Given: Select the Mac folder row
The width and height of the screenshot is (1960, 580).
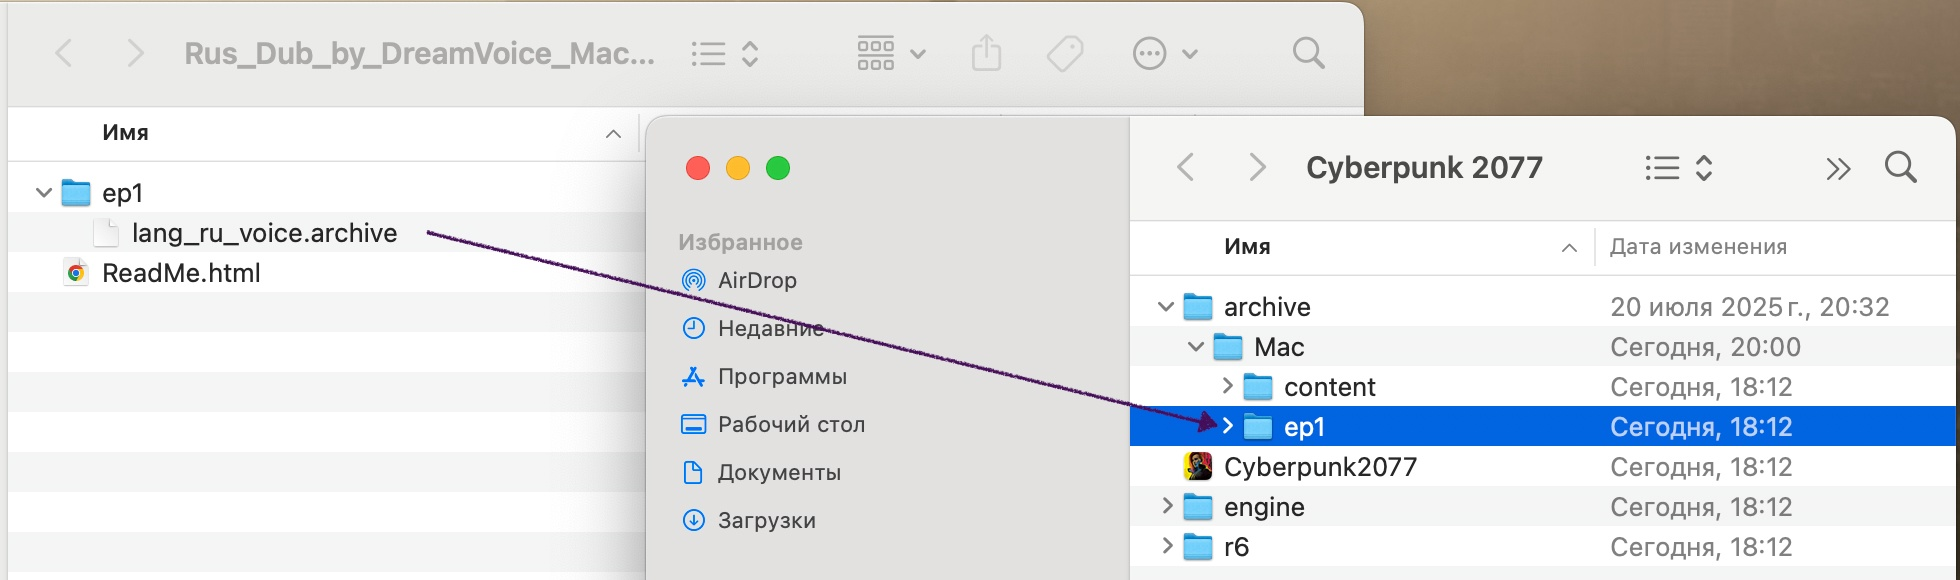Looking at the screenshot, I should 1543,346.
